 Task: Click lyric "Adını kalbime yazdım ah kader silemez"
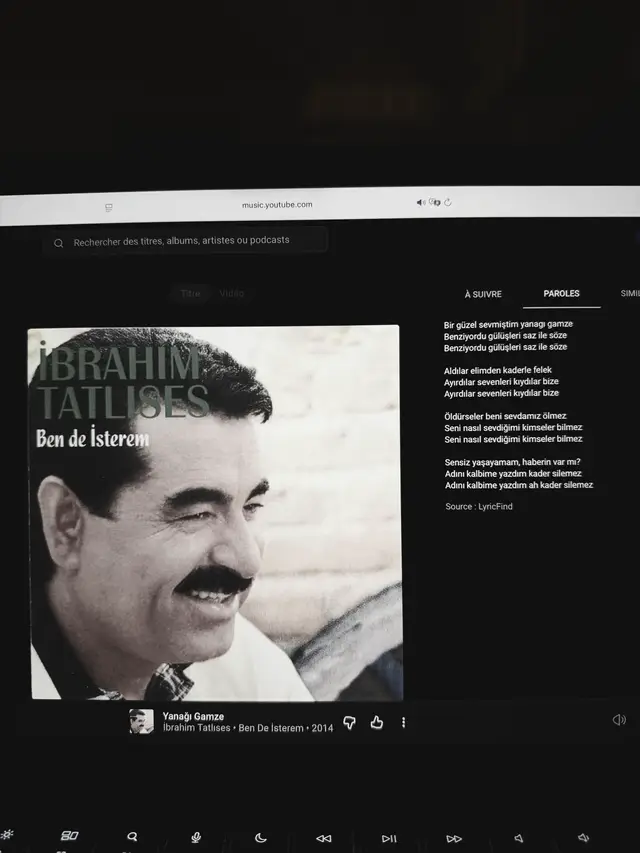pyautogui.click(x=519, y=485)
